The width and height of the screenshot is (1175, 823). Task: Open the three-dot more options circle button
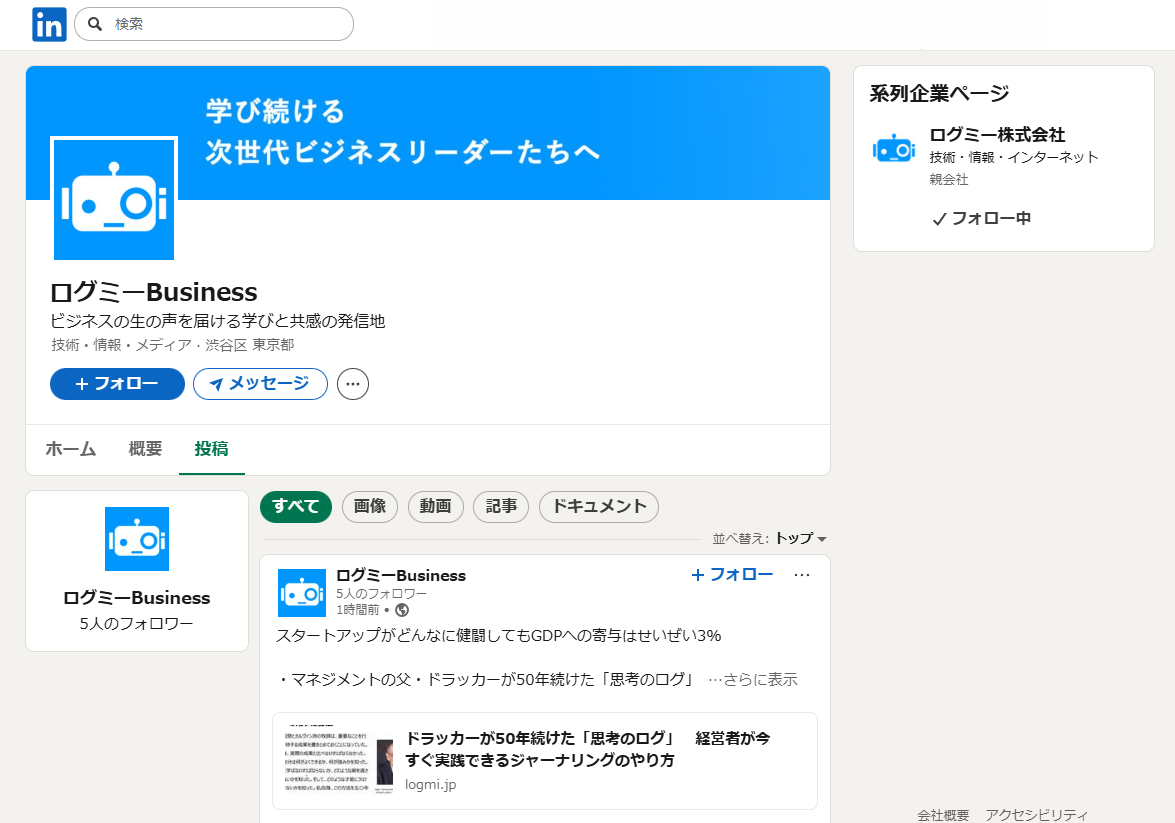[x=353, y=384]
